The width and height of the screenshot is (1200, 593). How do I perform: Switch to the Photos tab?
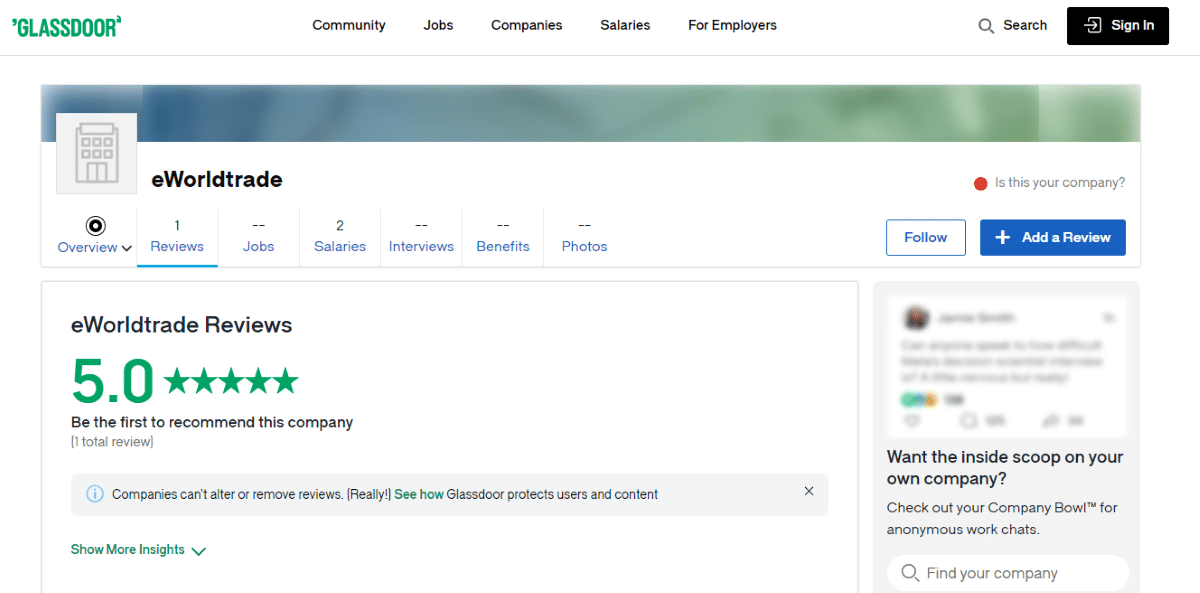click(x=585, y=237)
